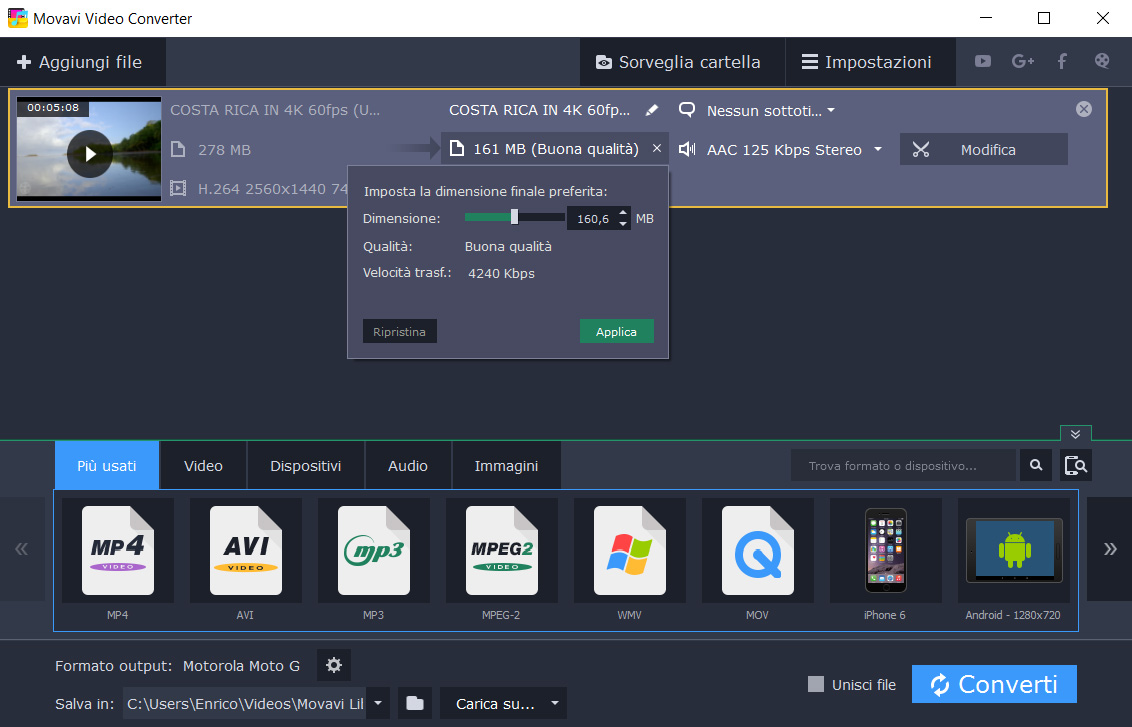Switch to the Video tab

tap(203, 466)
